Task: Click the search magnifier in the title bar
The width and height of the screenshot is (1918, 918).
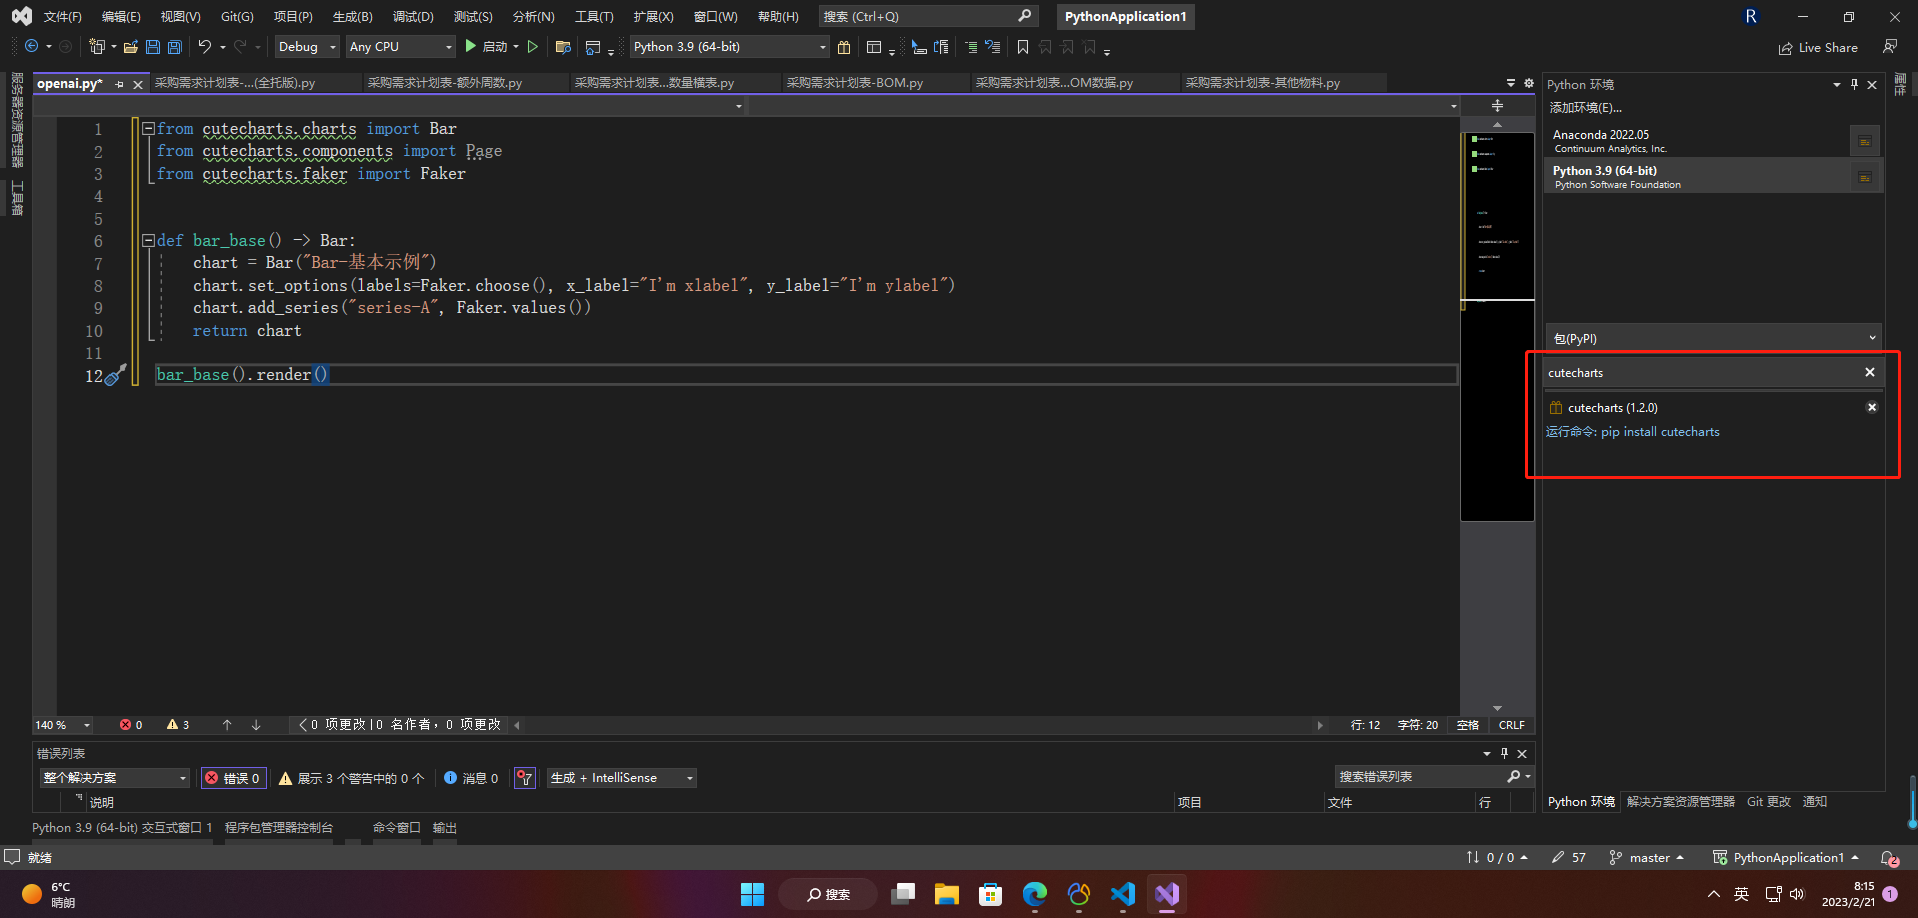Action: (1025, 16)
